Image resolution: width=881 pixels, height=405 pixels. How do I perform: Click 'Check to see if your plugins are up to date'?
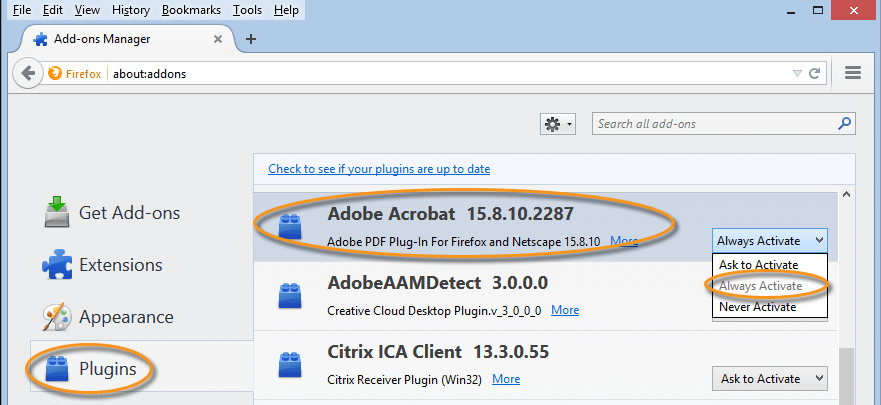379,169
